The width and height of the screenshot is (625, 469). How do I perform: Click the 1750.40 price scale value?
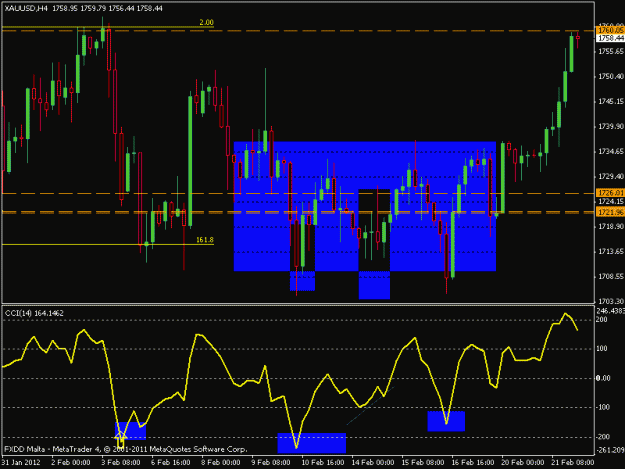[611, 77]
